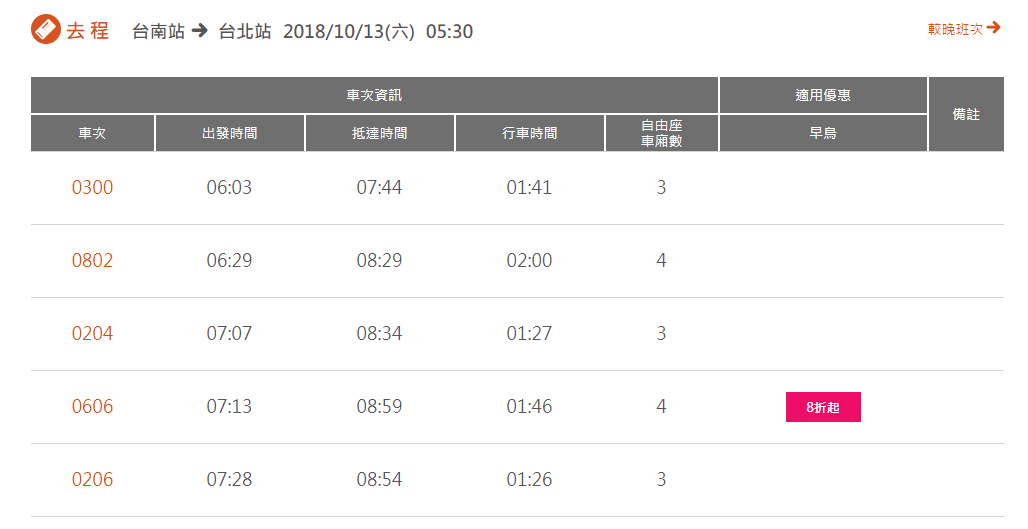Click the 06:03 departure time cell
Viewport: 1028px width, 529px height.
[x=229, y=187]
